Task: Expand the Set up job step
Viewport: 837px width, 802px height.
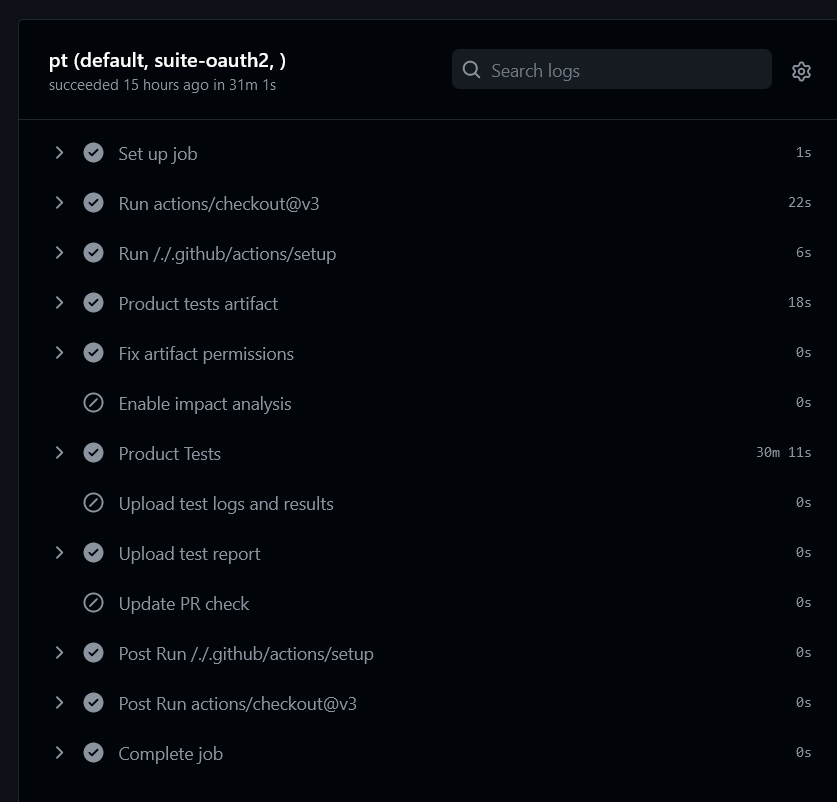Action: click(x=59, y=153)
